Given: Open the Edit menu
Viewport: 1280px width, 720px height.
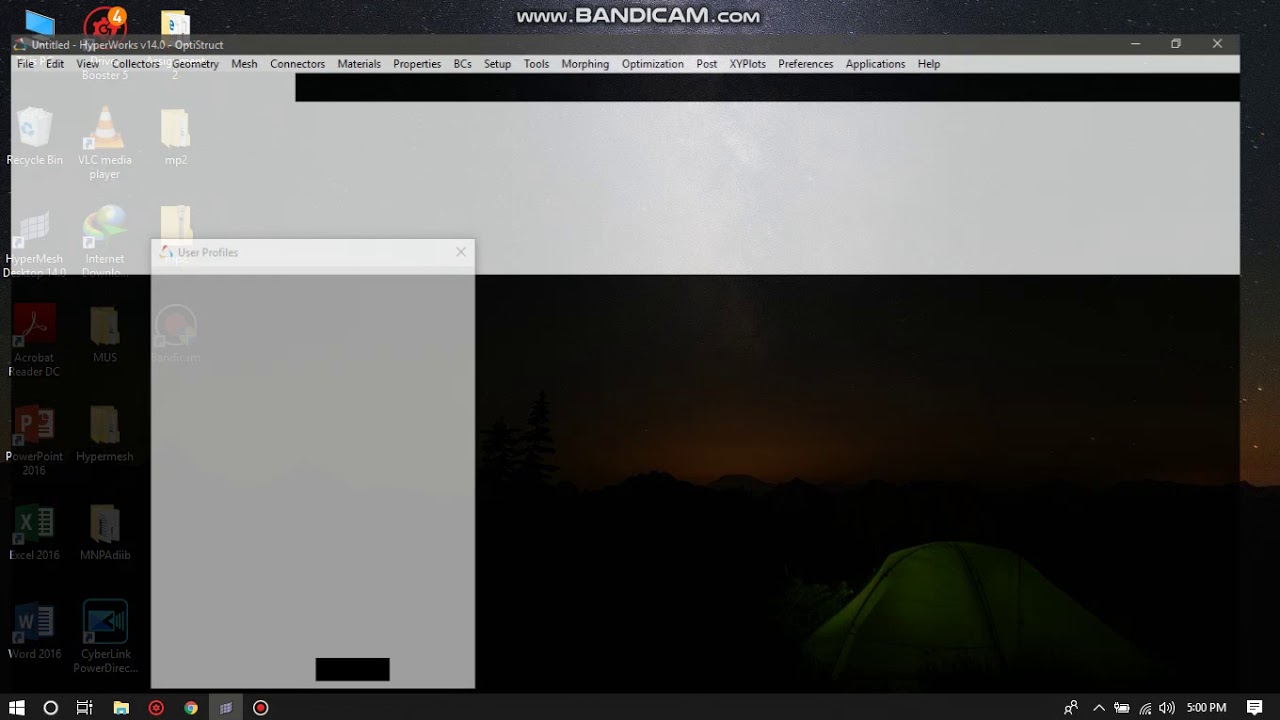Looking at the screenshot, I should point(55,64).
